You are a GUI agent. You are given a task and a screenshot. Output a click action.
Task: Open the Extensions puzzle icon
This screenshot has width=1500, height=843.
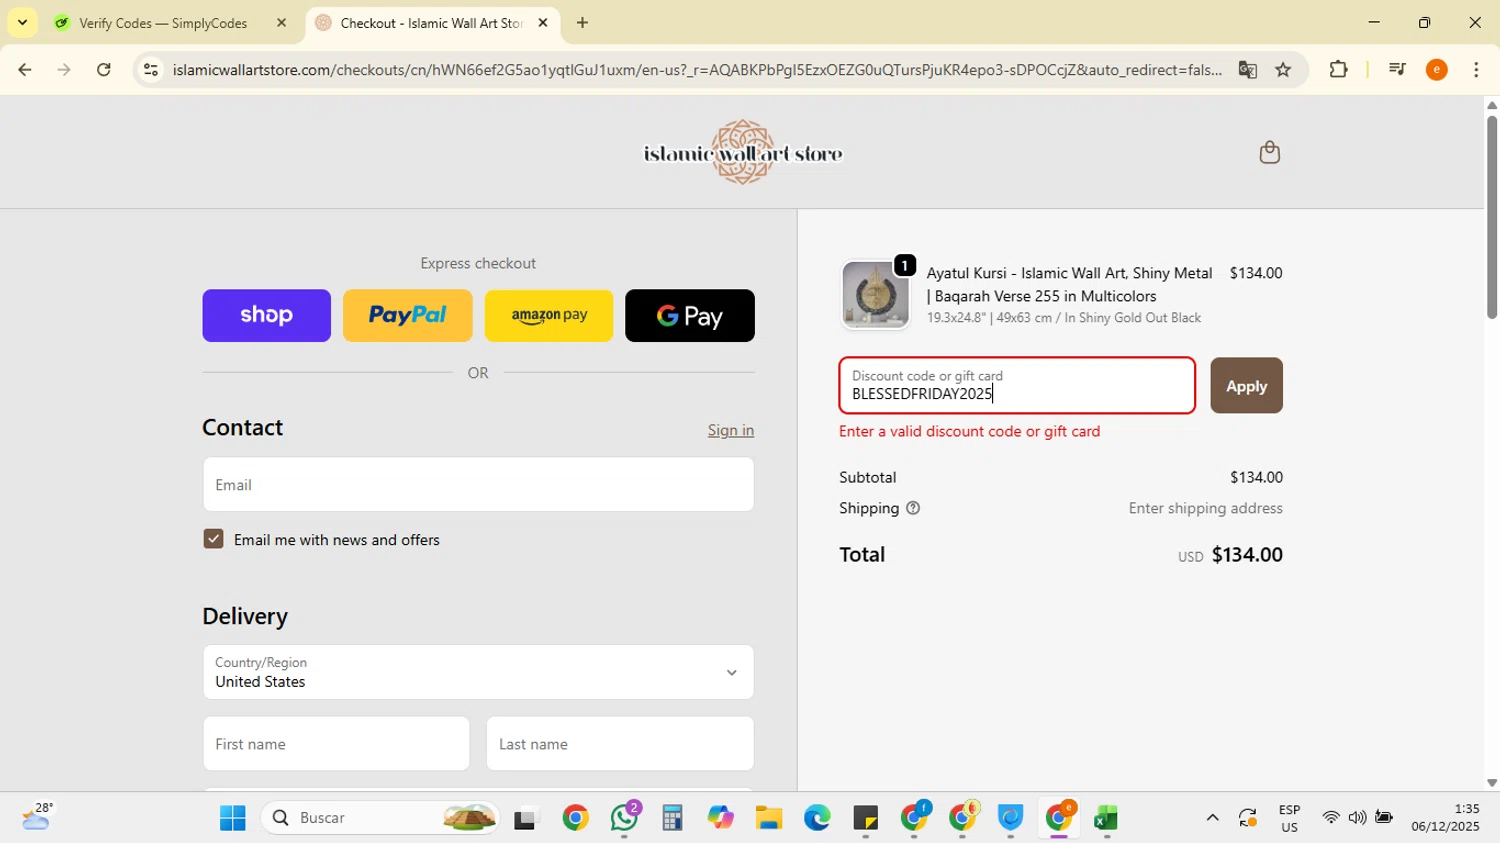1338,70
